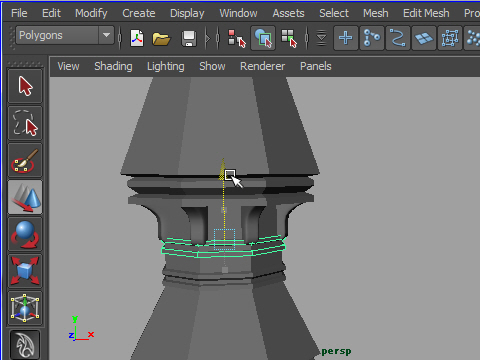This screenshot has width=480, height=360.
Task: Choose the Paint Selection tool
Action: pyautogui.click(x=25, y=160)
